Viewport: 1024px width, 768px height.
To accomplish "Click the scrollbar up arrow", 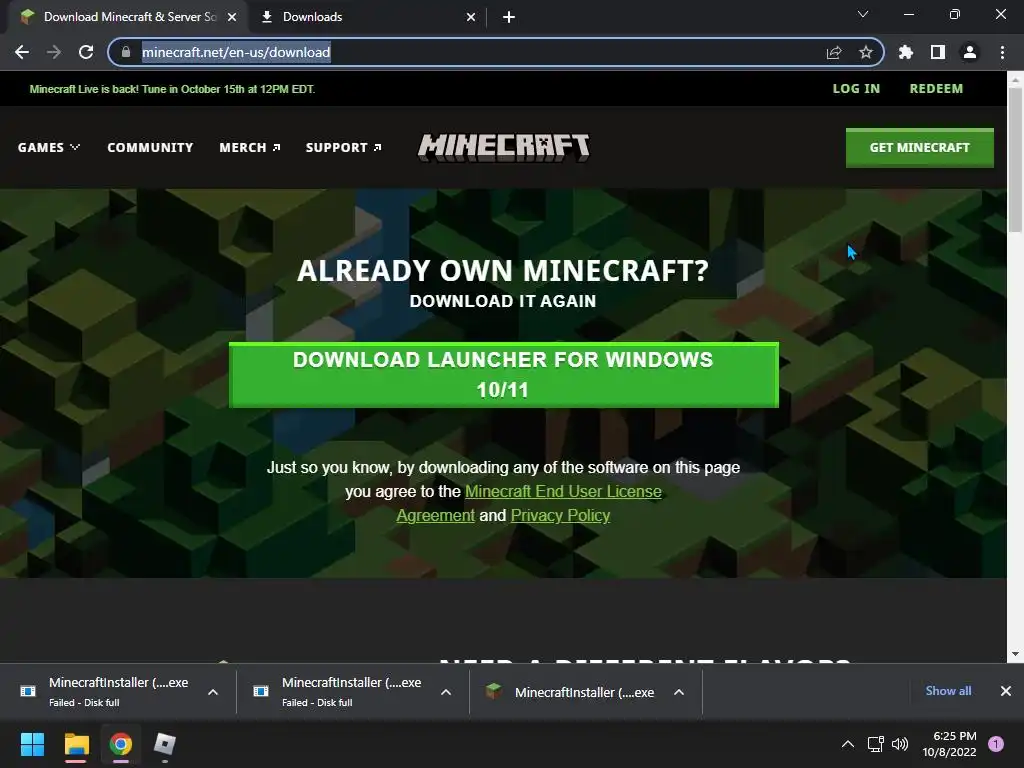I will [x=1015, y=79].
